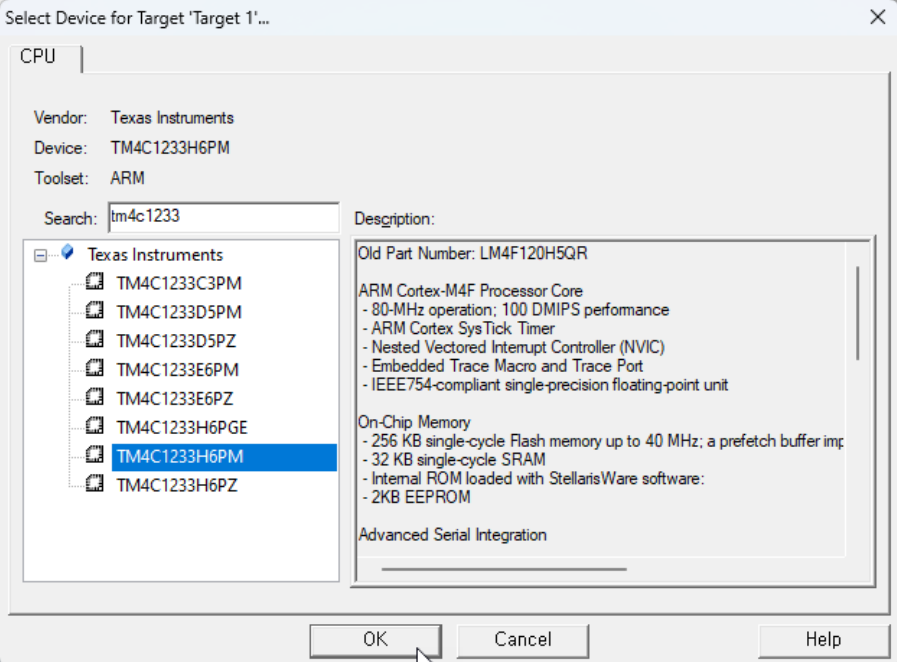Viewport: 897px width, 662px height.
Task: Click the '32 KB single-cycle SRAM' line
Action: pos(454,459)
